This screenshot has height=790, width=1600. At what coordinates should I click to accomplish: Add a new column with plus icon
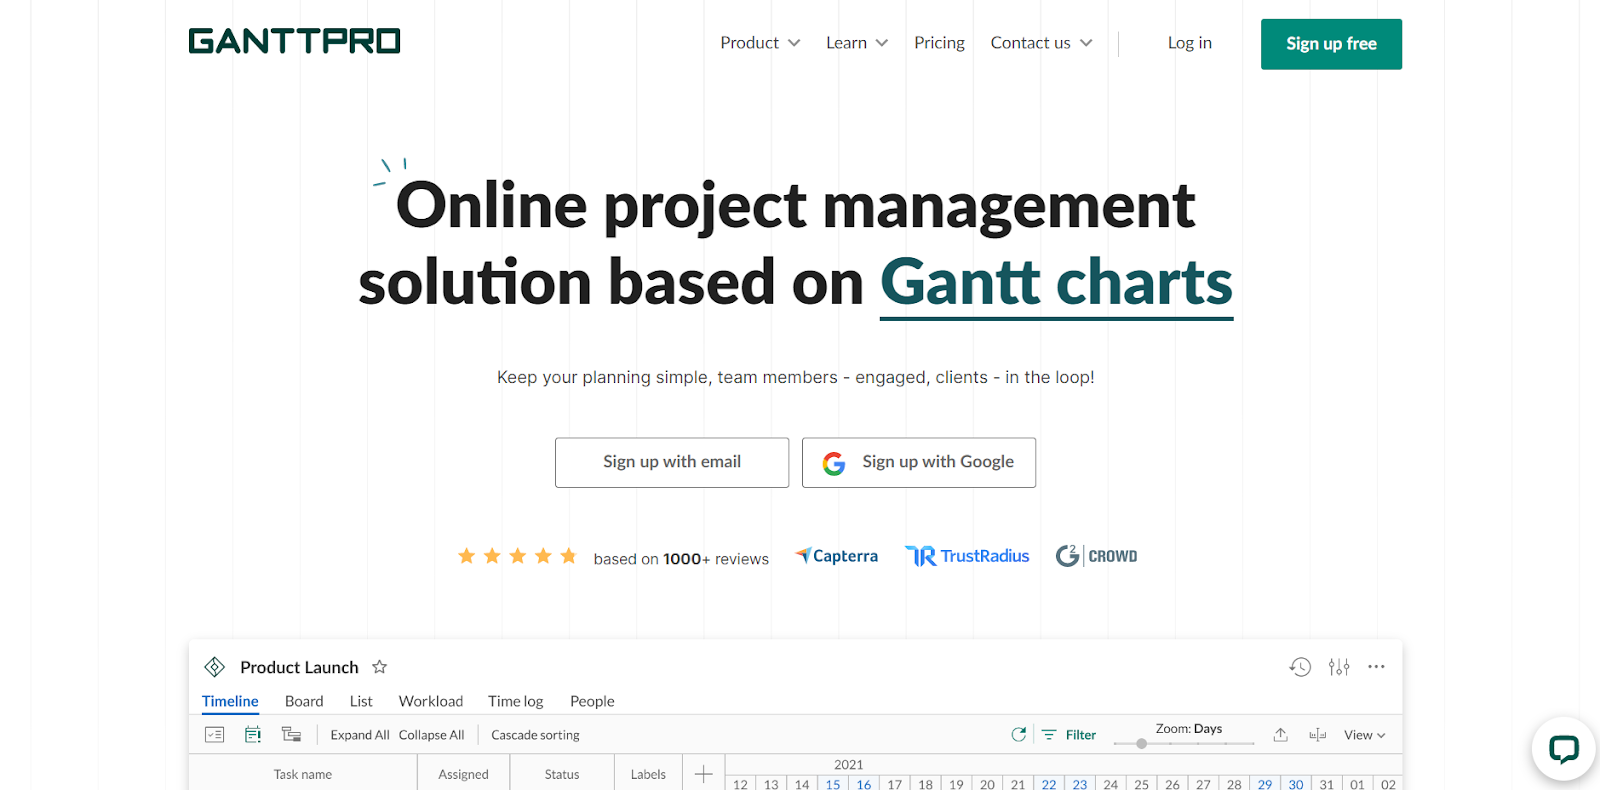[704, 774]
